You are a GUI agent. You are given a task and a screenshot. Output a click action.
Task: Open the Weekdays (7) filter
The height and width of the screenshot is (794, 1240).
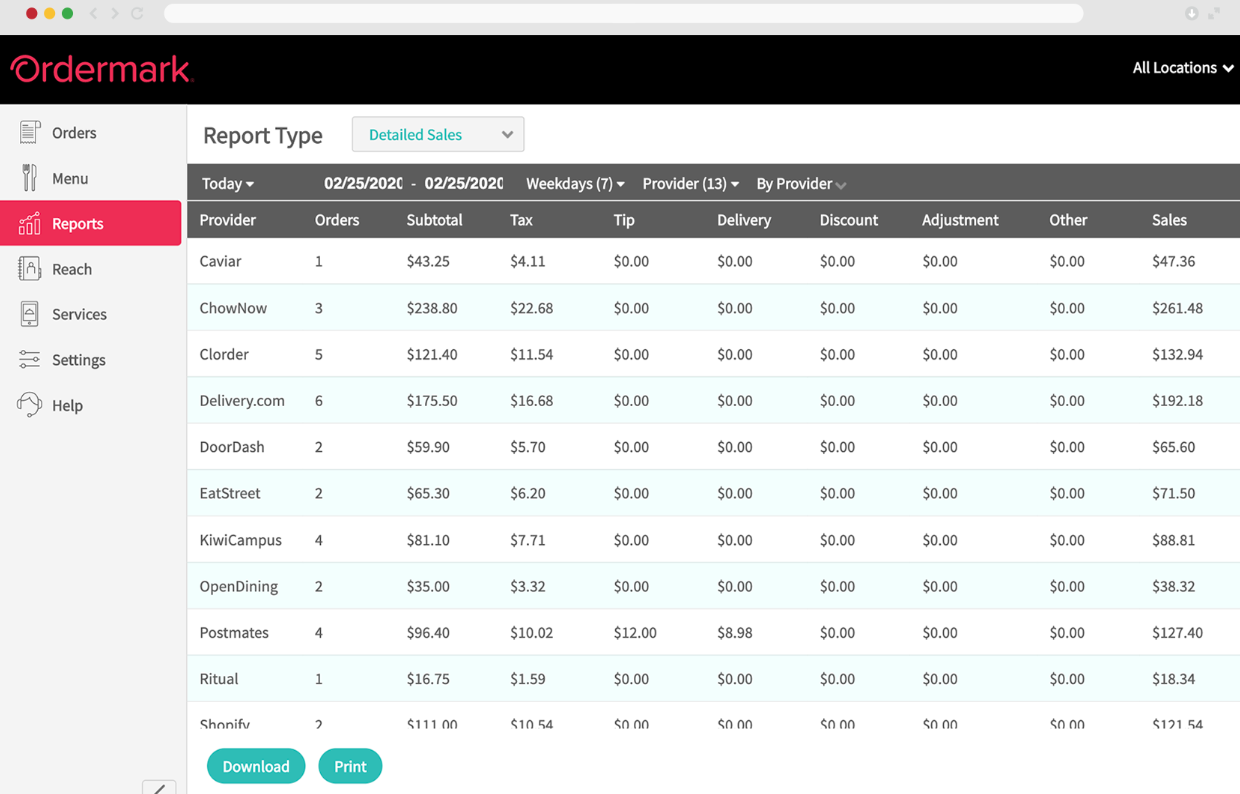tap(575, 183)
